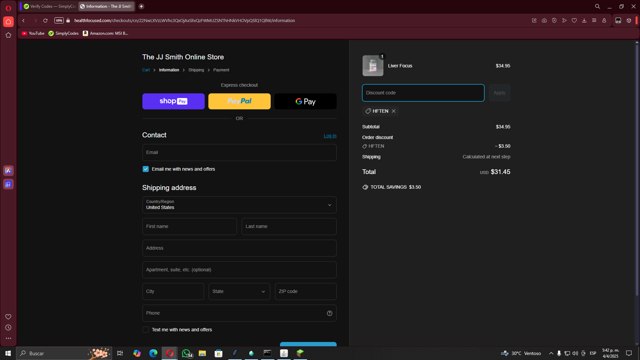Image resolution: width=640 pixels, height=360 pixels.
Task: Switch to Verify Codes SimplyCodes tab
Action: coord(49,7)
